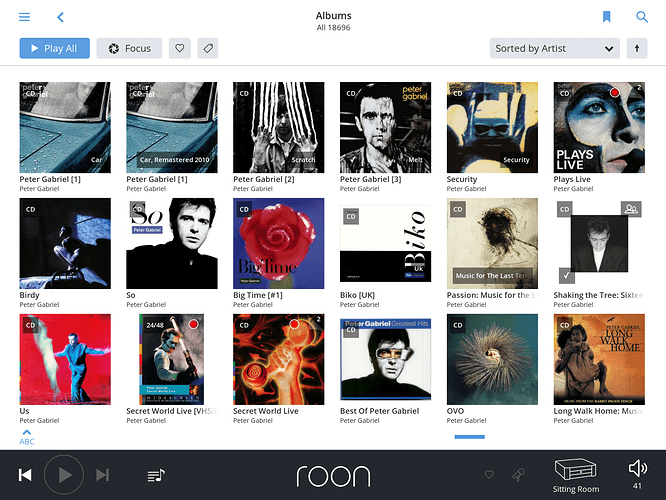Open search with the magnifier icon
666x500 pixels.
tap(641, 17)
